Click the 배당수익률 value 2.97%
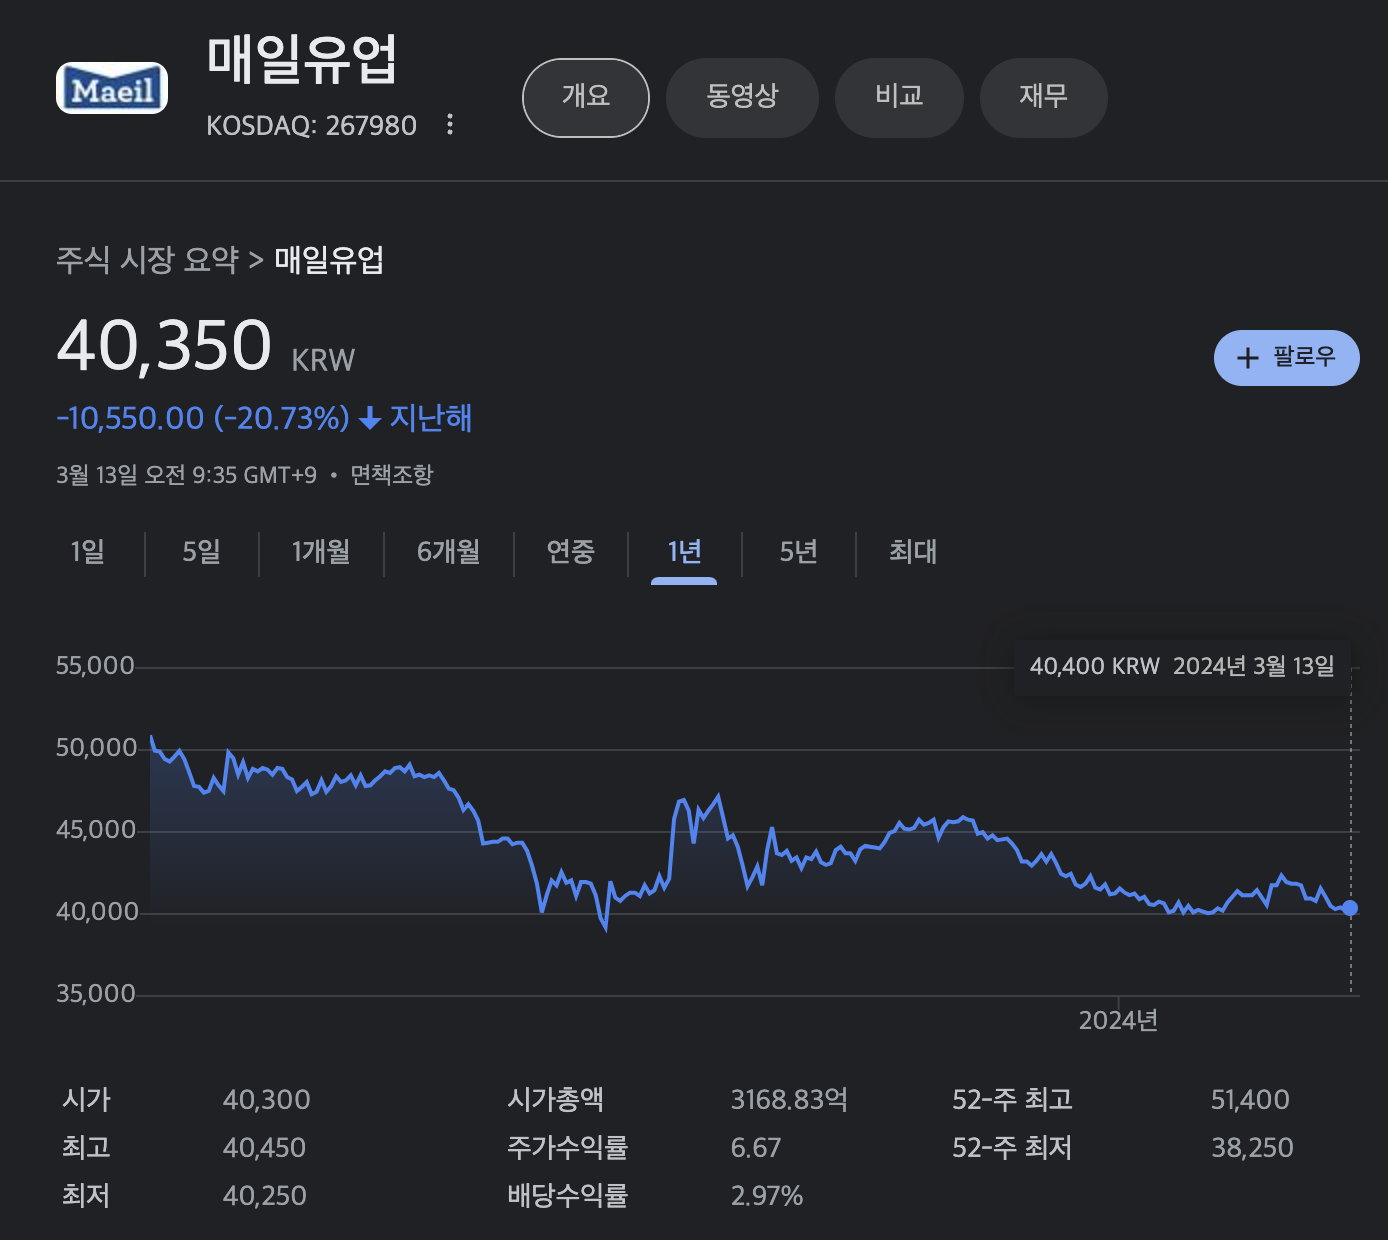This screenshot has width=1388, height=1240. pyautogui.click(x=767, y=1196)
